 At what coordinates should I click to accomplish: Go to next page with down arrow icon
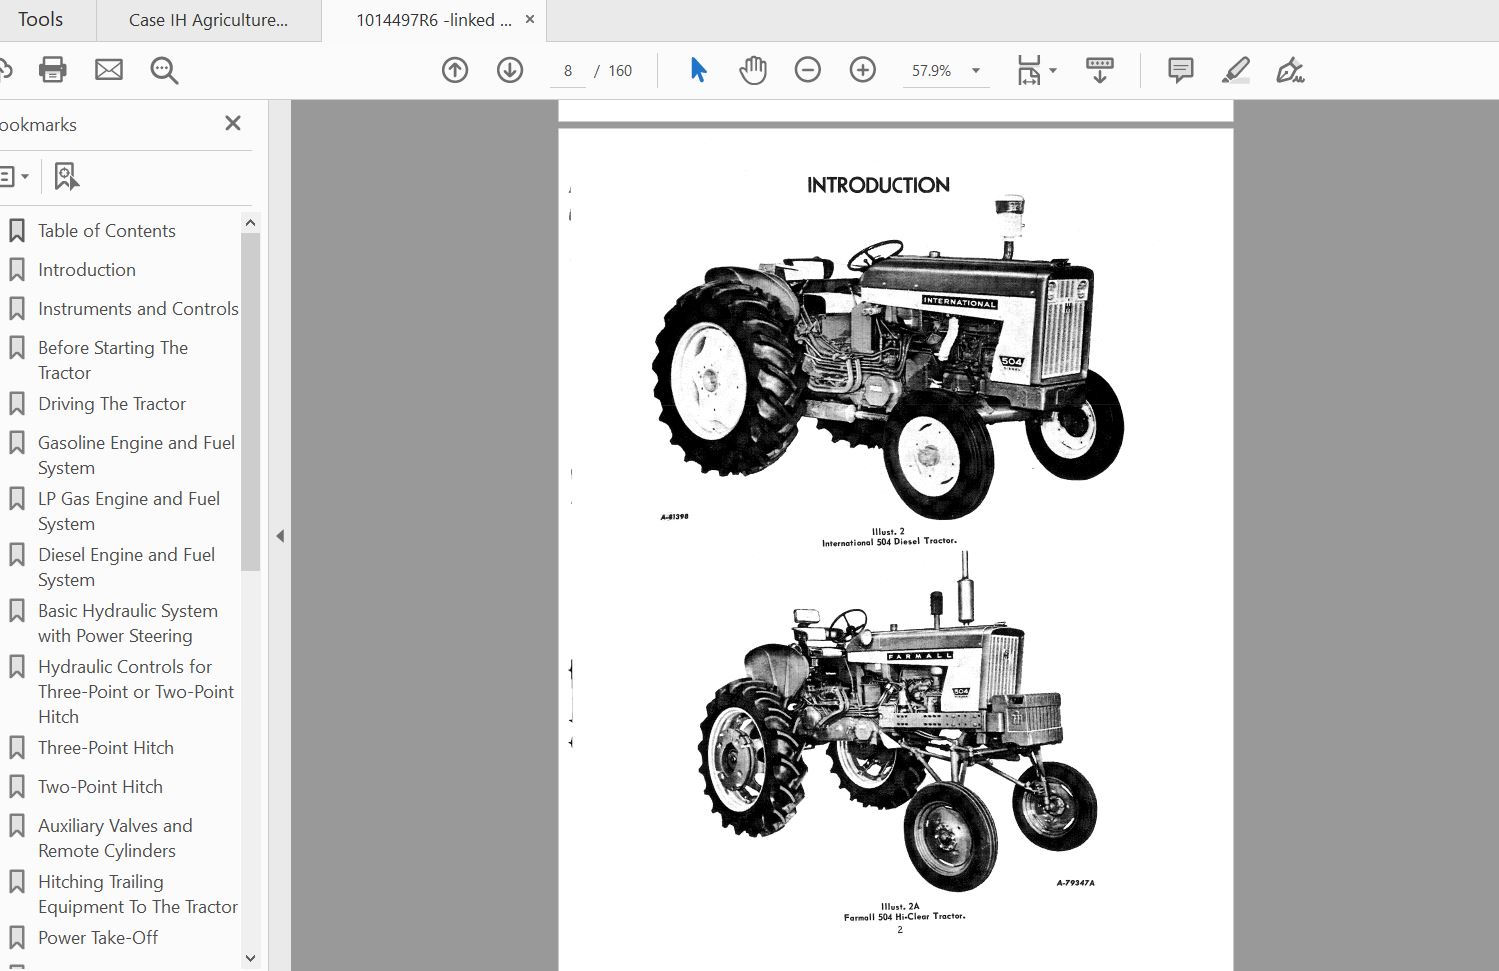pos(509,70)
